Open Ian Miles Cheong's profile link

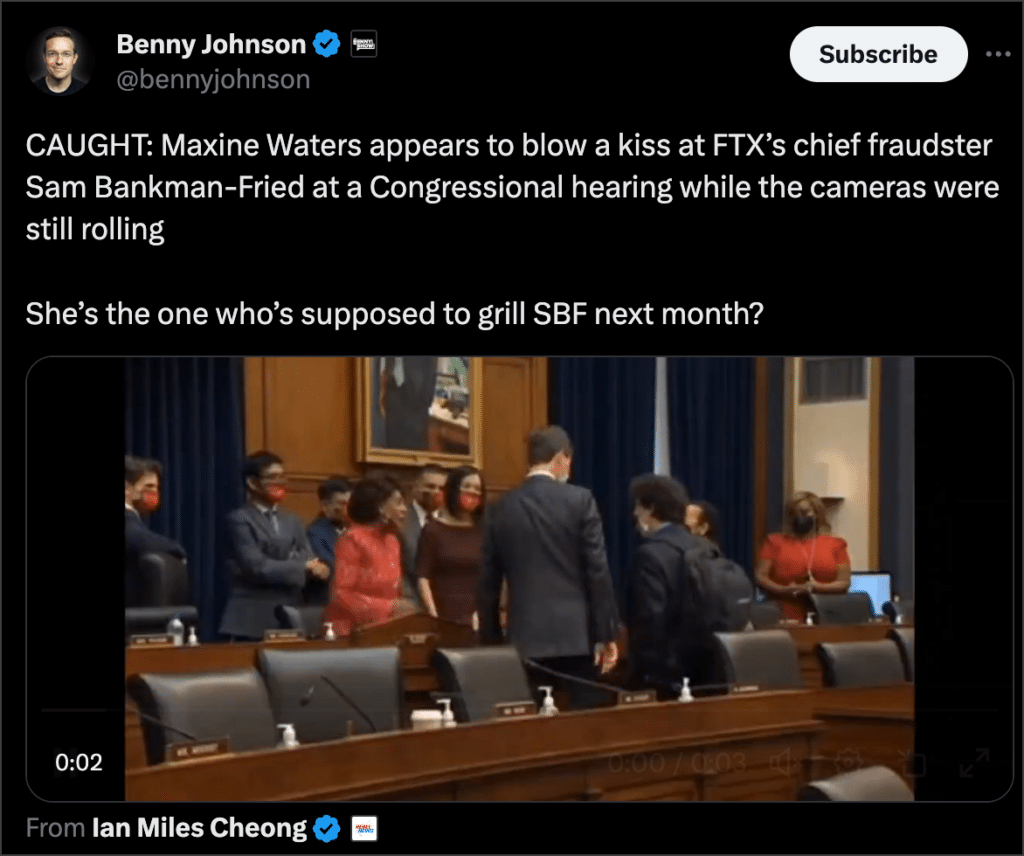(200, 828)
